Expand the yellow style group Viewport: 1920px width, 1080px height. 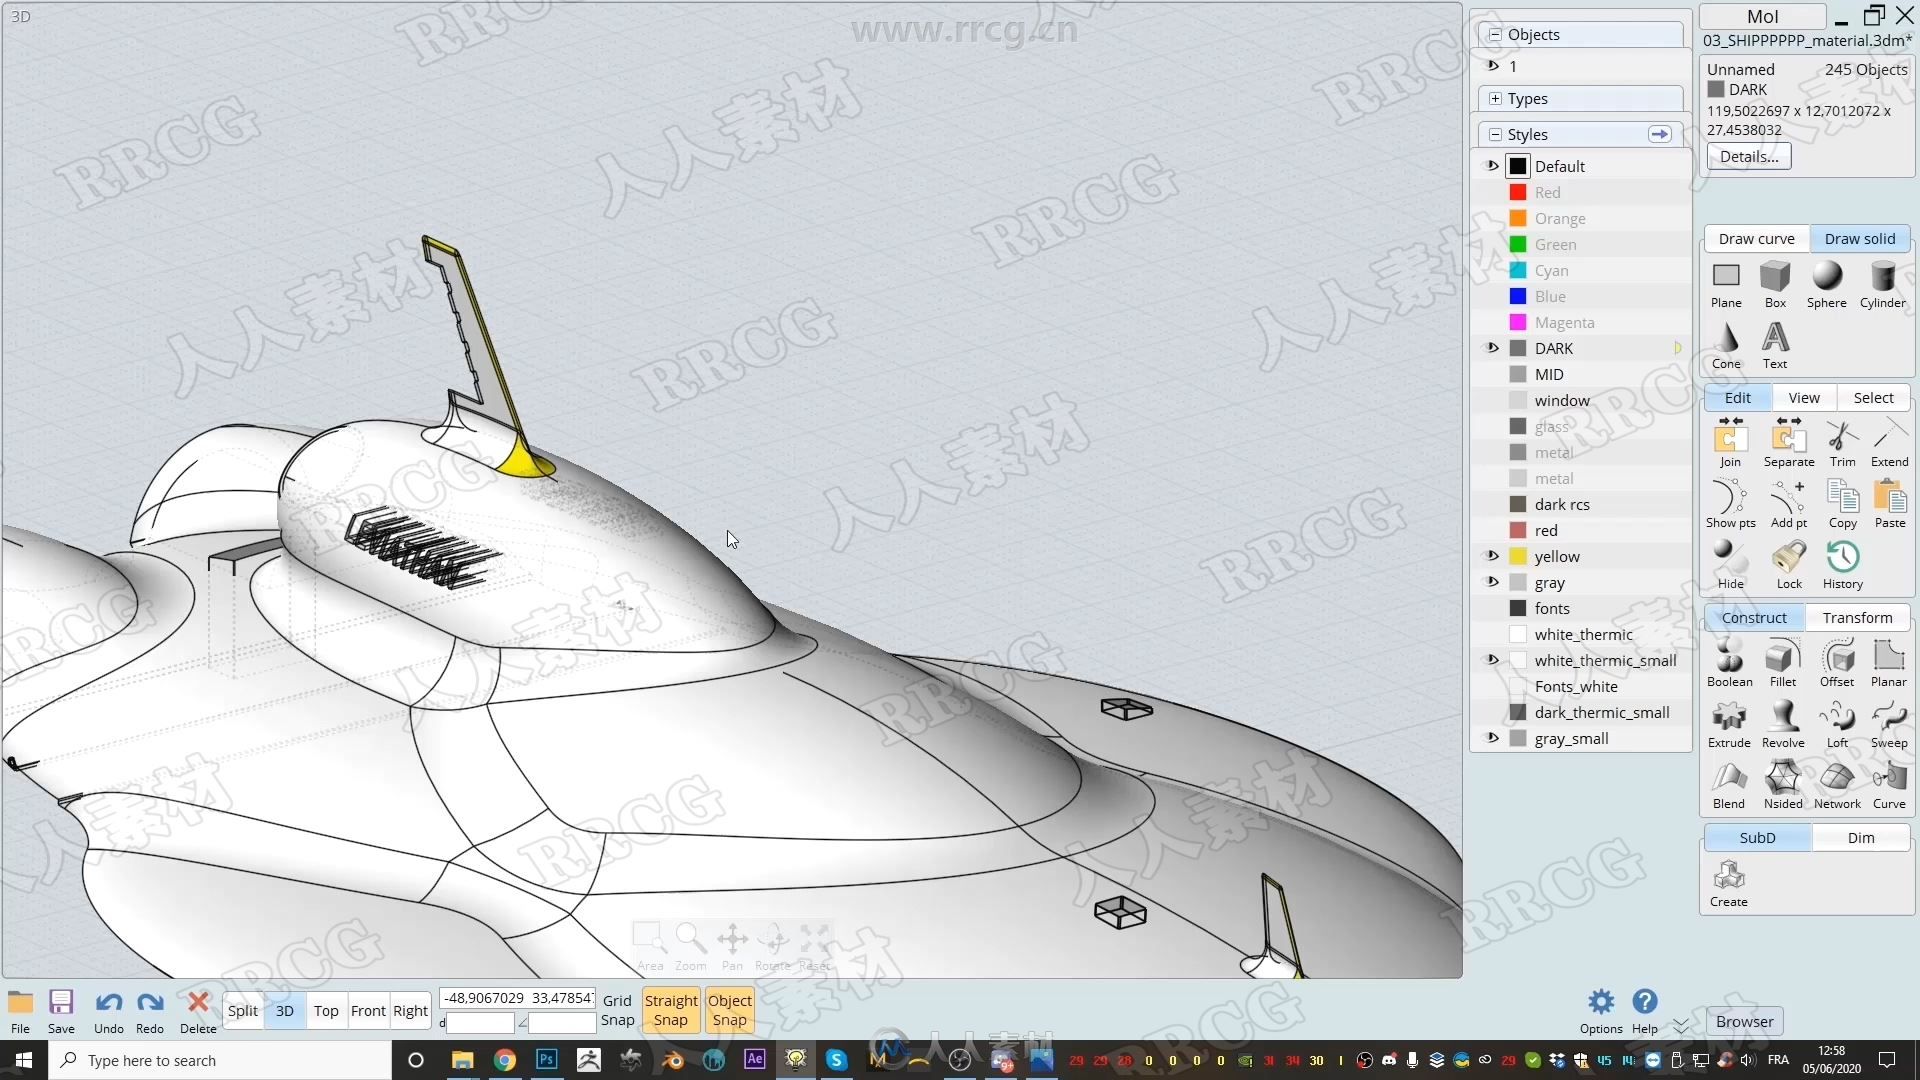1491,555
